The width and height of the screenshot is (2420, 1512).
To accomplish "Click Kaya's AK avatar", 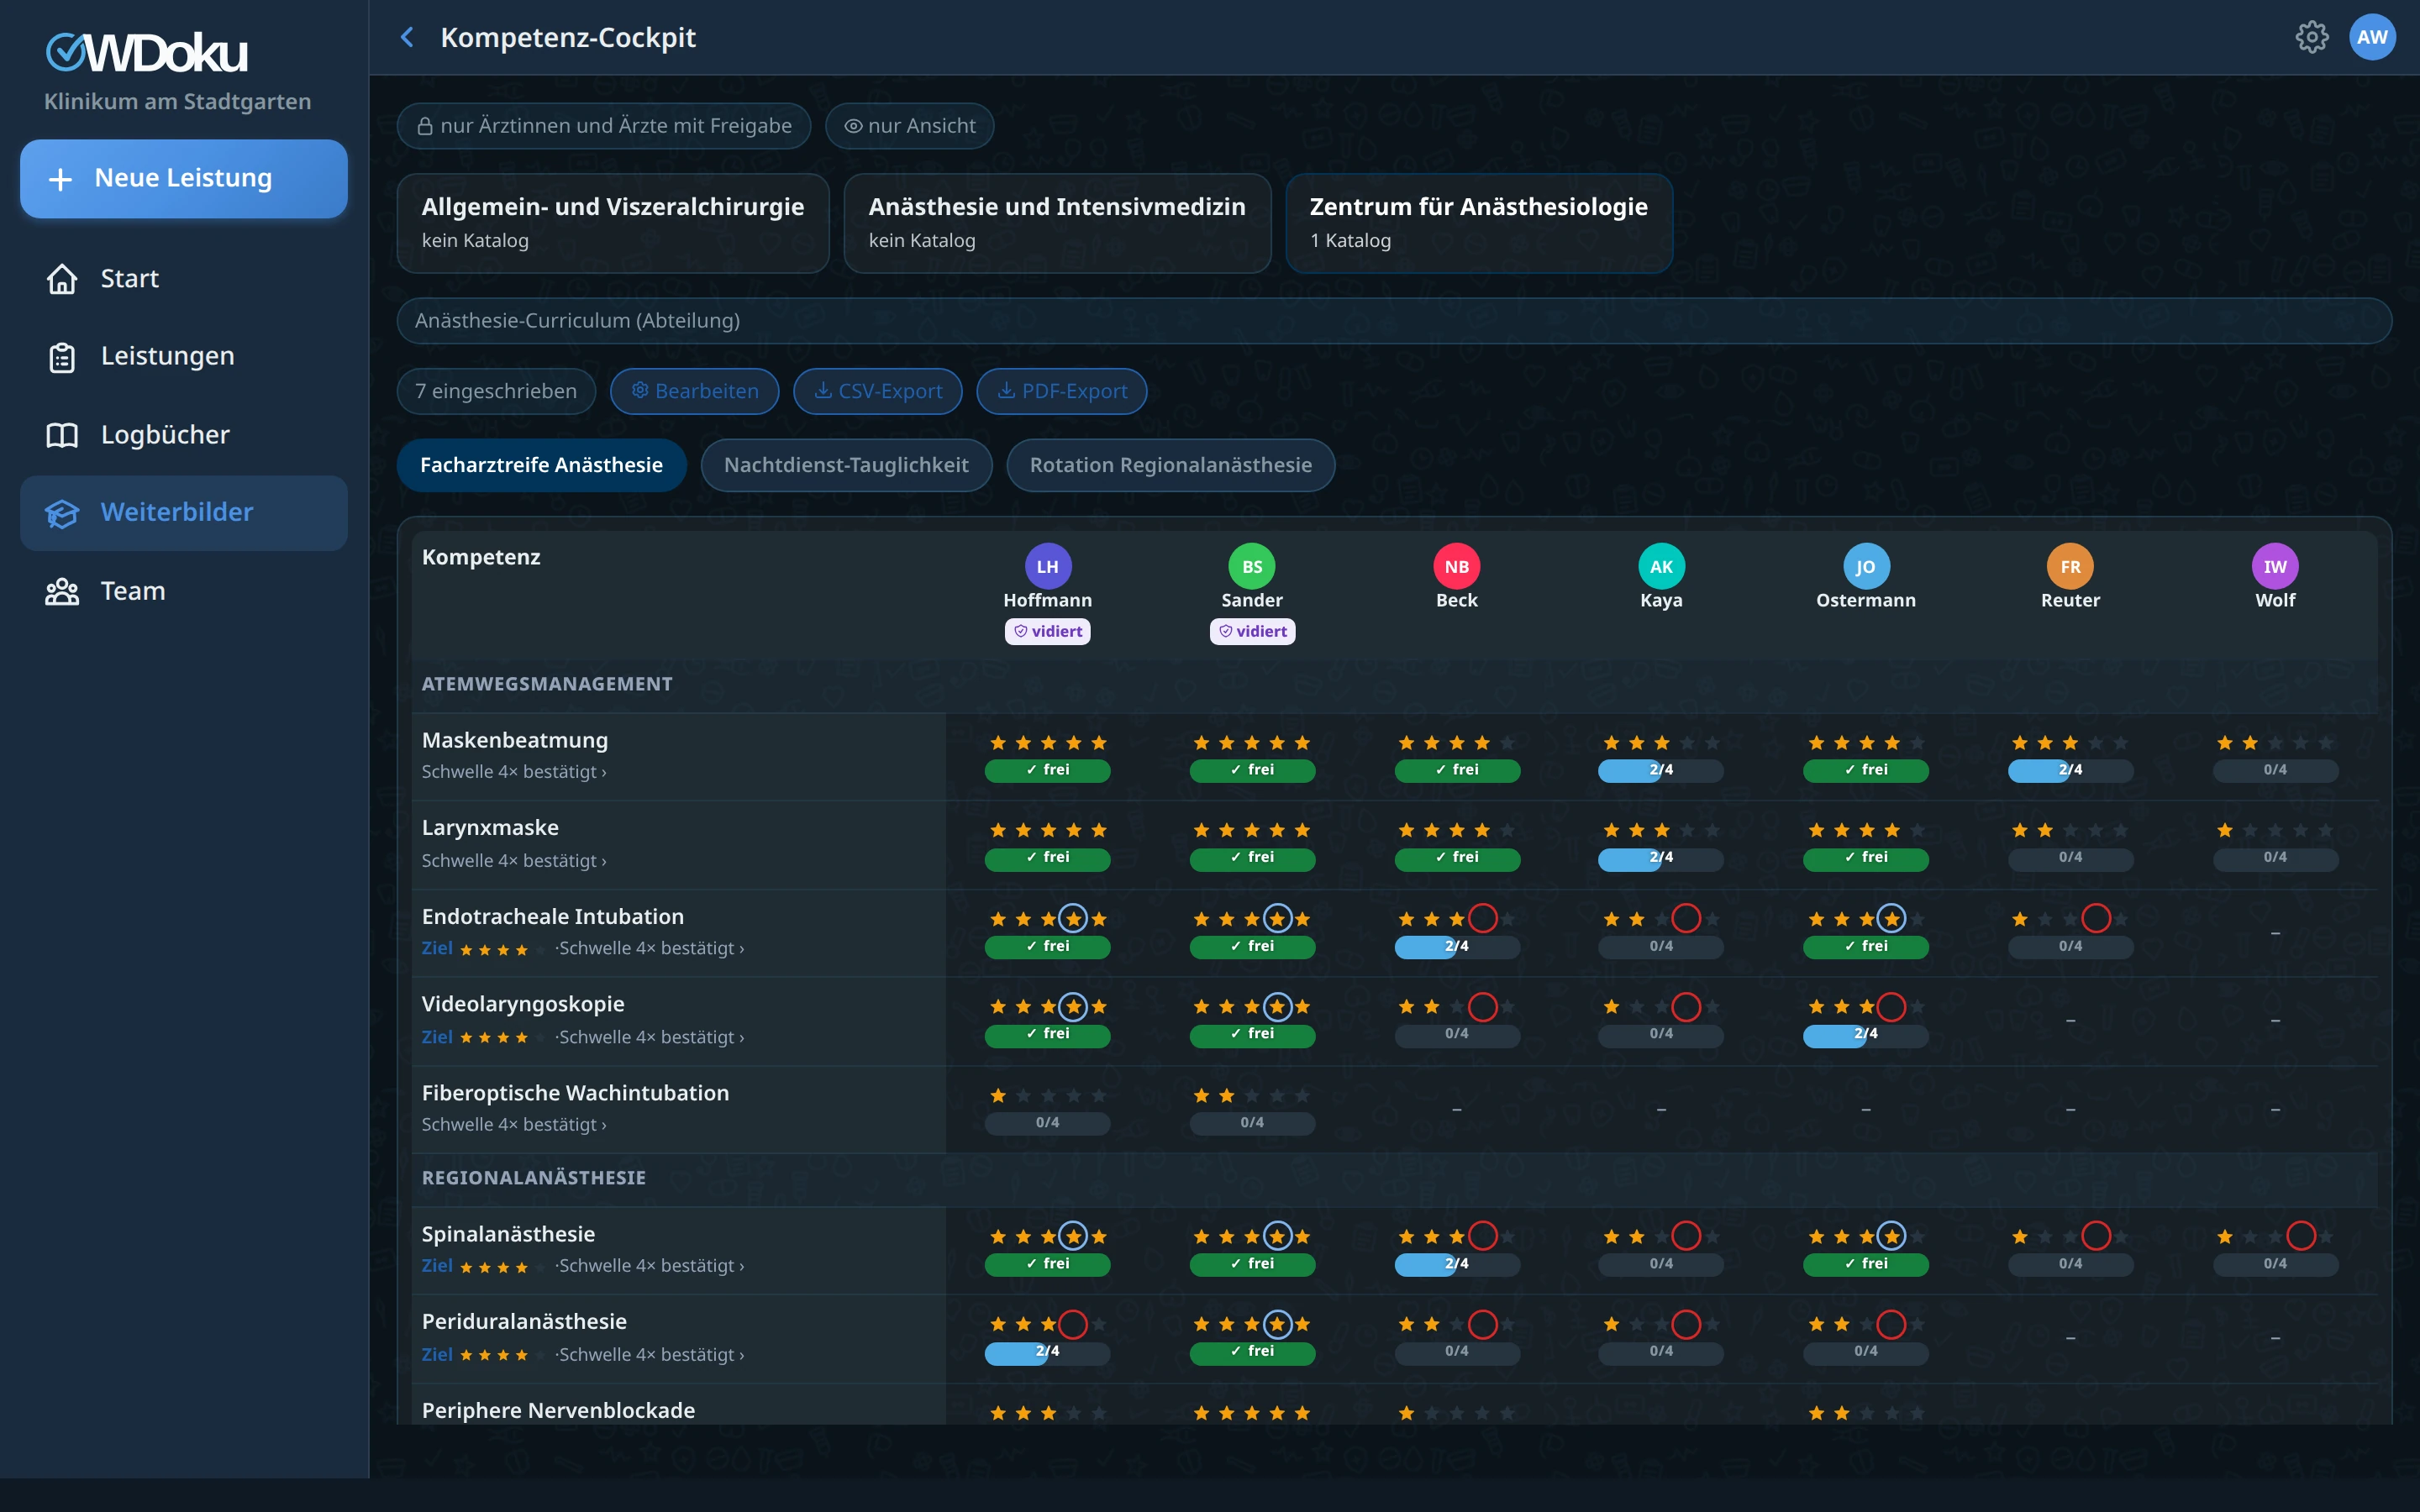I will click(1661, 567).
